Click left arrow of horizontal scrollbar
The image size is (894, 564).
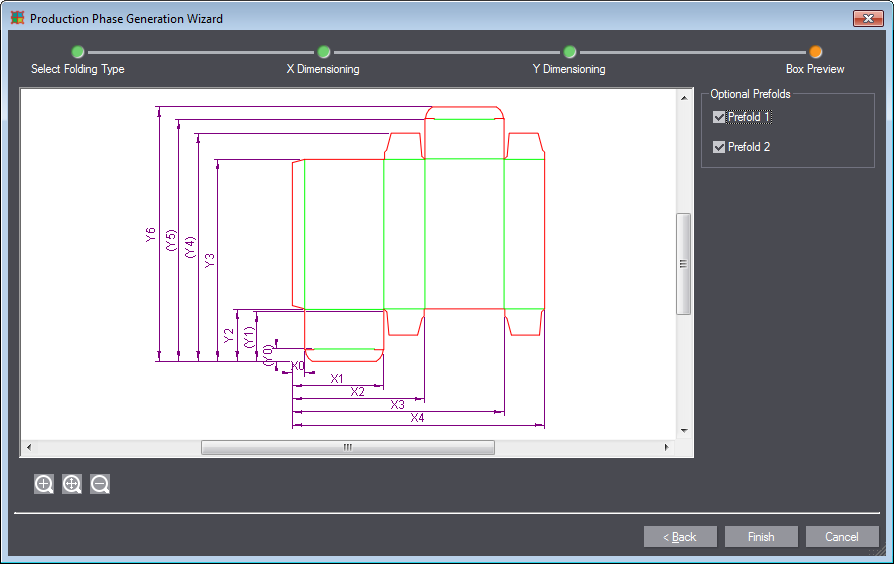click(x=28, y=448)
